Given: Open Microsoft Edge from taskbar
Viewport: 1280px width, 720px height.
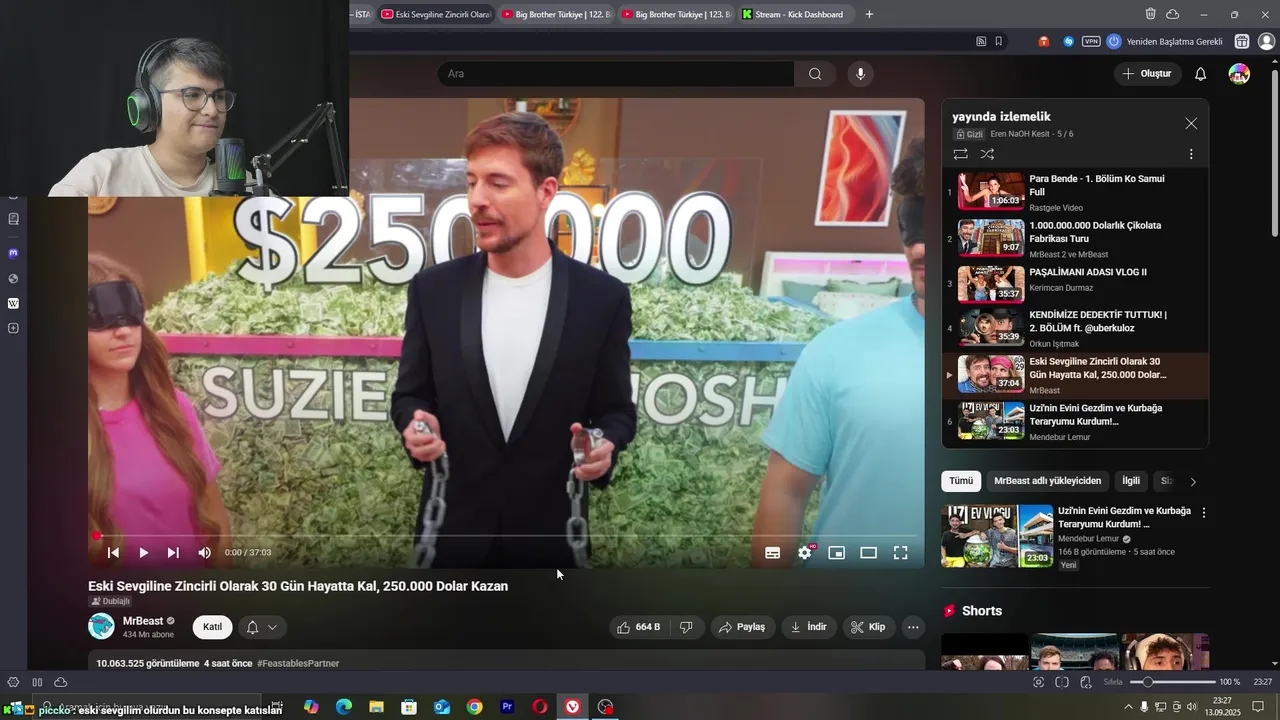Looking at the screenshot, I should click(x=344, y=707).
